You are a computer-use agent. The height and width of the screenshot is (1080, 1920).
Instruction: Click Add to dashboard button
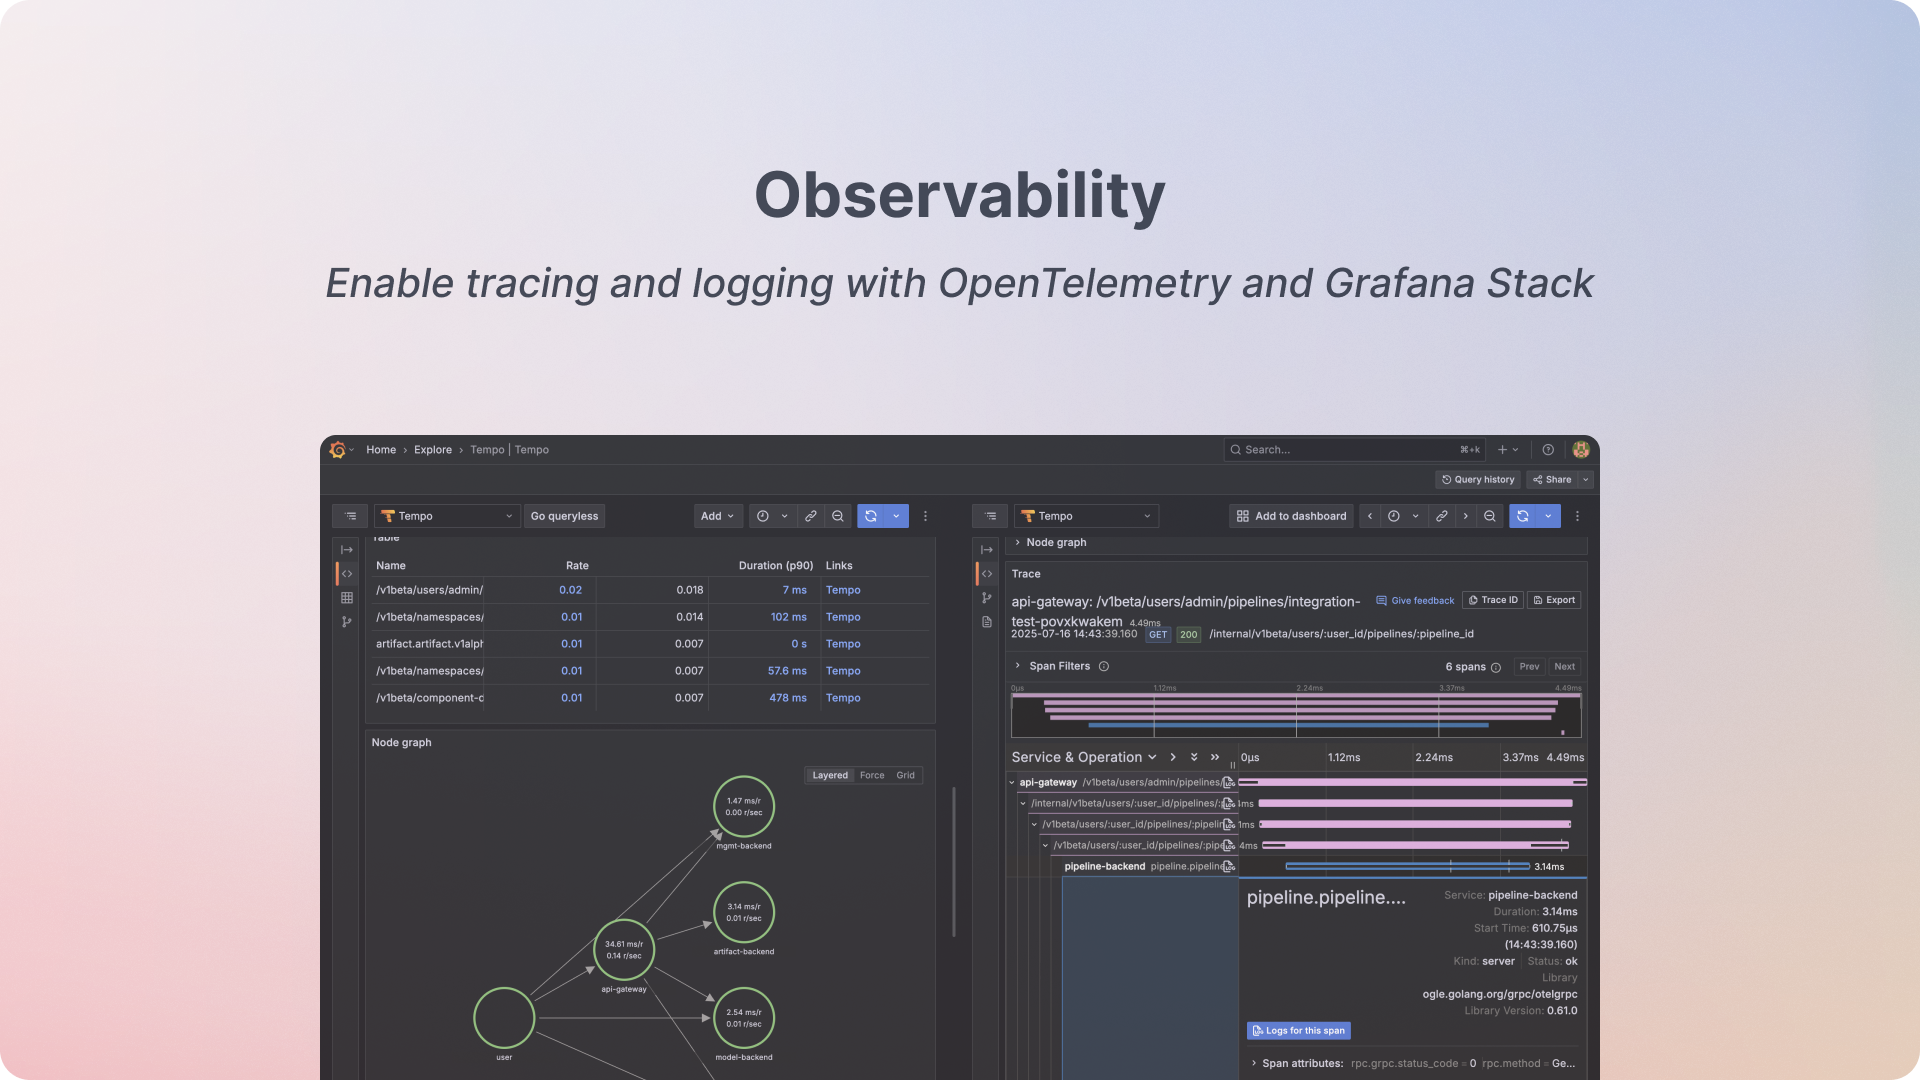coord(1291,516)
